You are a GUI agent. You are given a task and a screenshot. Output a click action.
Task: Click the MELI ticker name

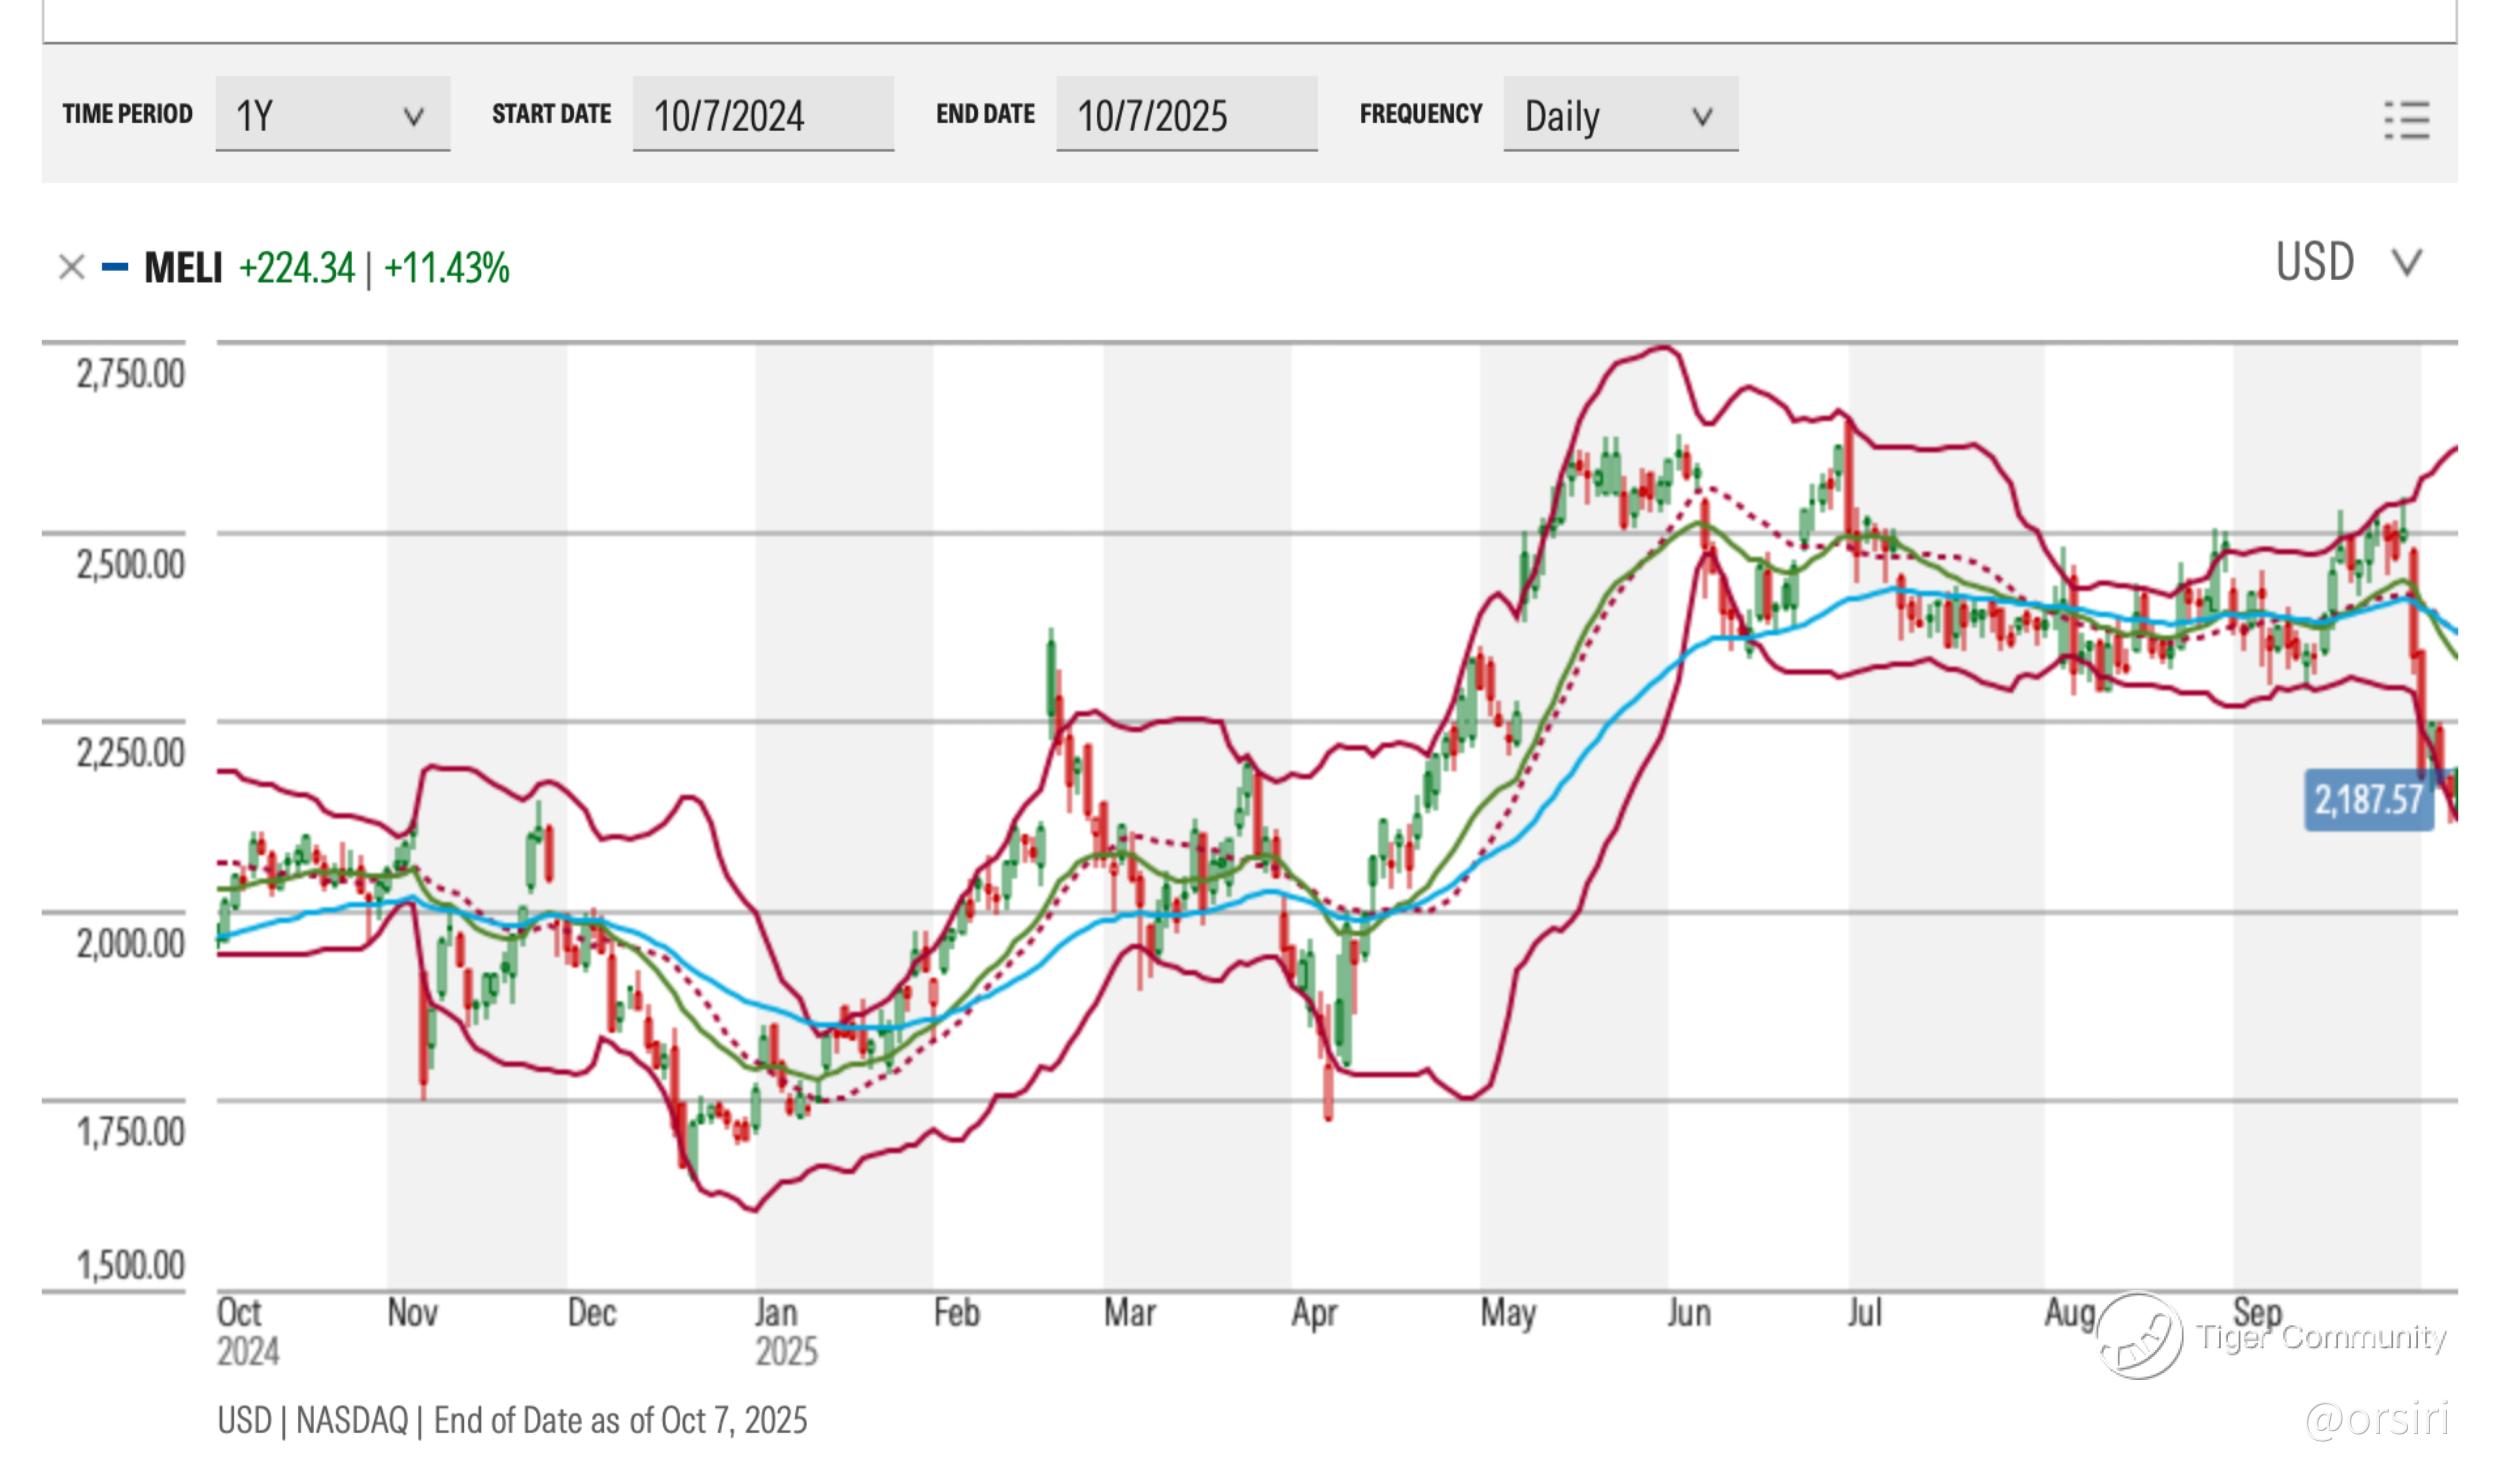click(183, 268)
